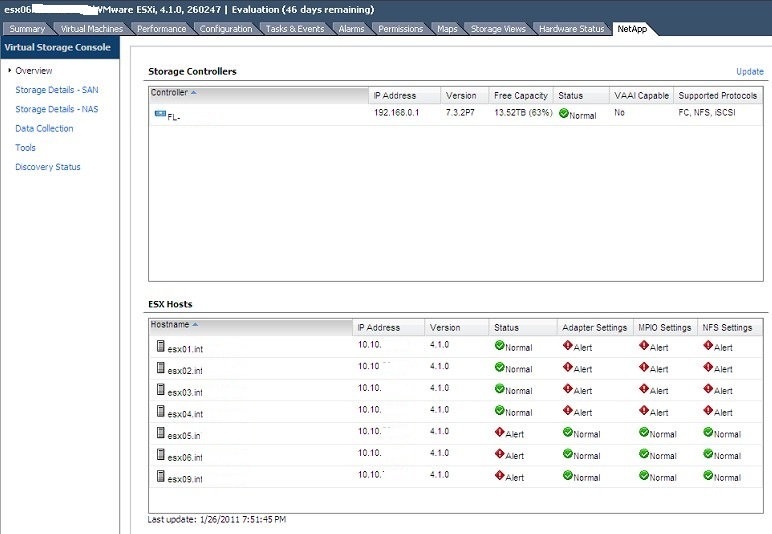Viewport: 772px width, 534px height.
Task: Open the Discovery Status page
Action: (x=48, y=167)
